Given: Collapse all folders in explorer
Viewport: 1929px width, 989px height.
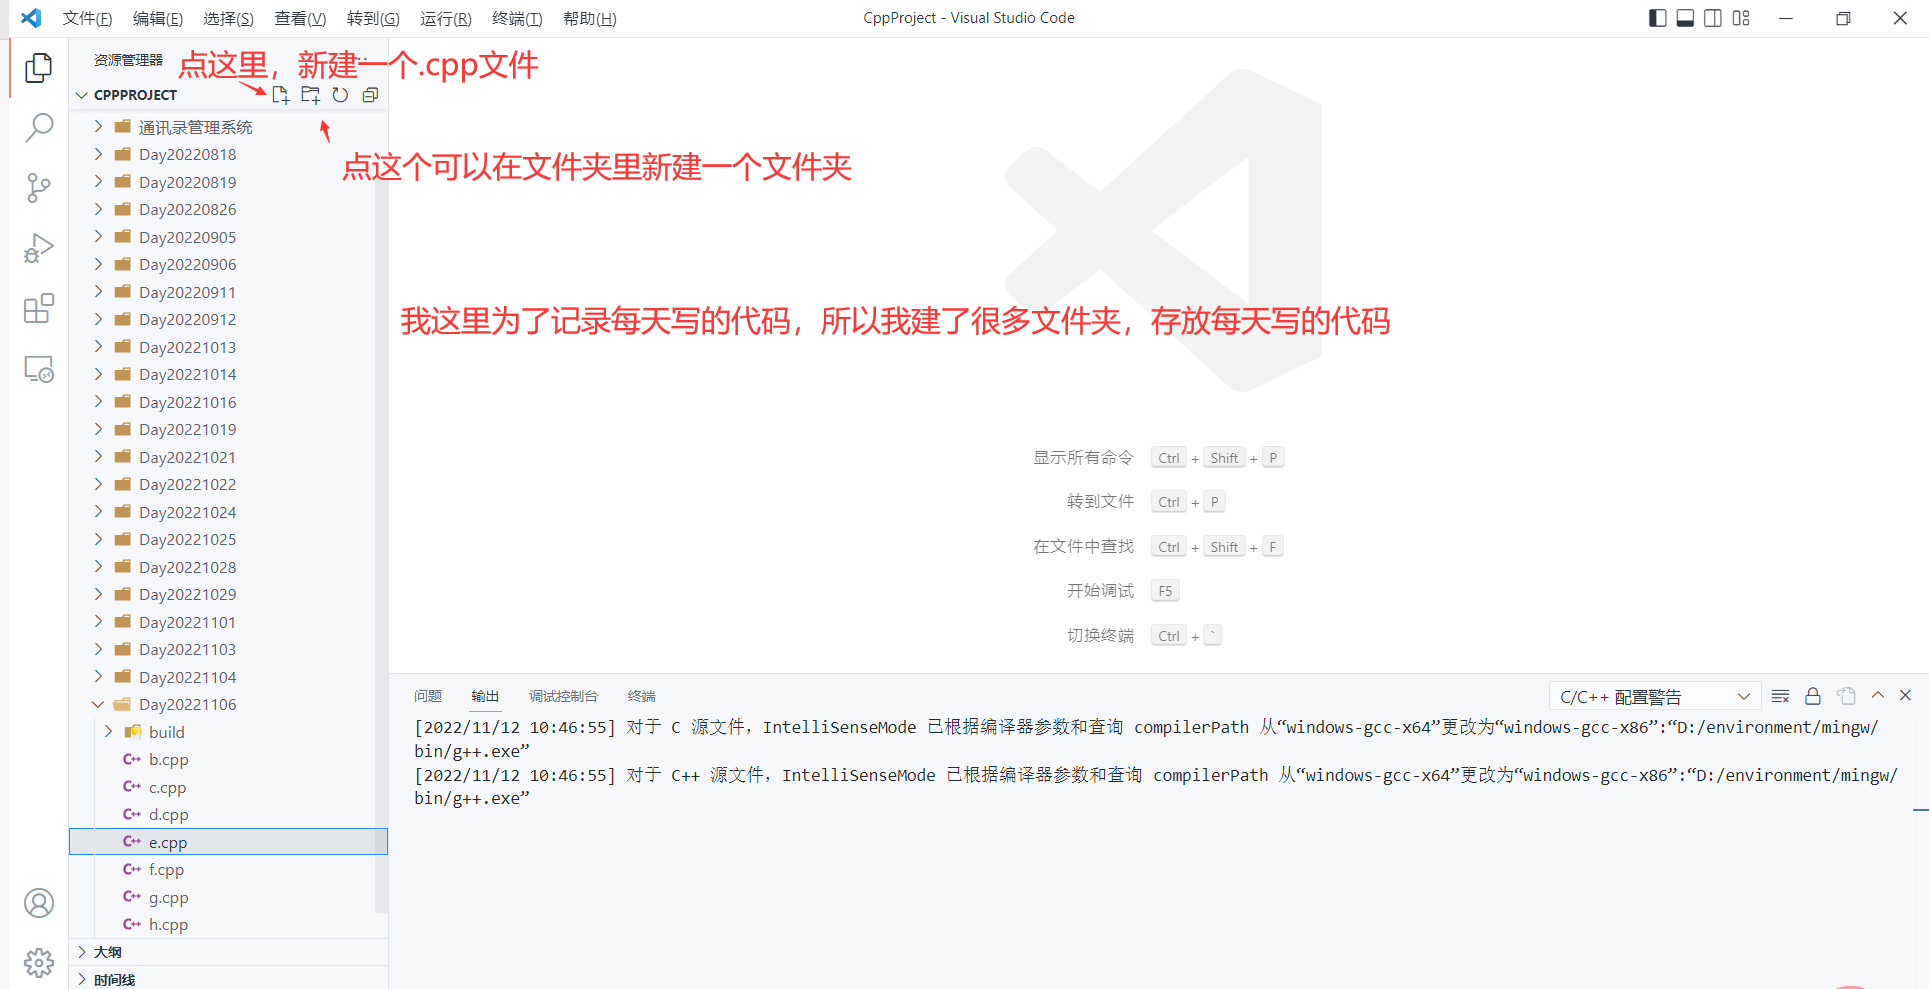Looking at the screenshot, I should click(x=370, y=95).
